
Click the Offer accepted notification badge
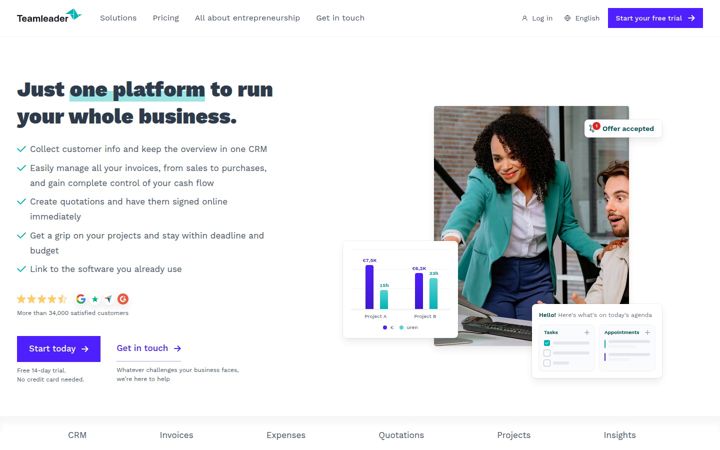pos(623,129)
